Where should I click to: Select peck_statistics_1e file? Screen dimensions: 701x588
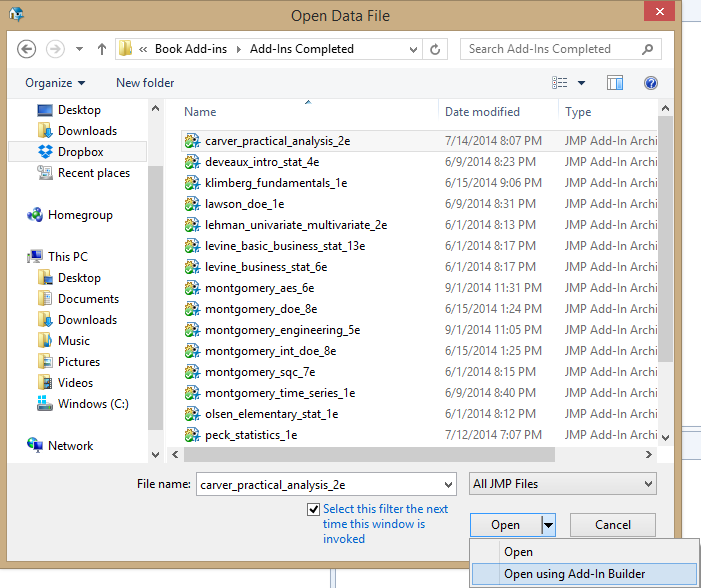pos(251,435)
